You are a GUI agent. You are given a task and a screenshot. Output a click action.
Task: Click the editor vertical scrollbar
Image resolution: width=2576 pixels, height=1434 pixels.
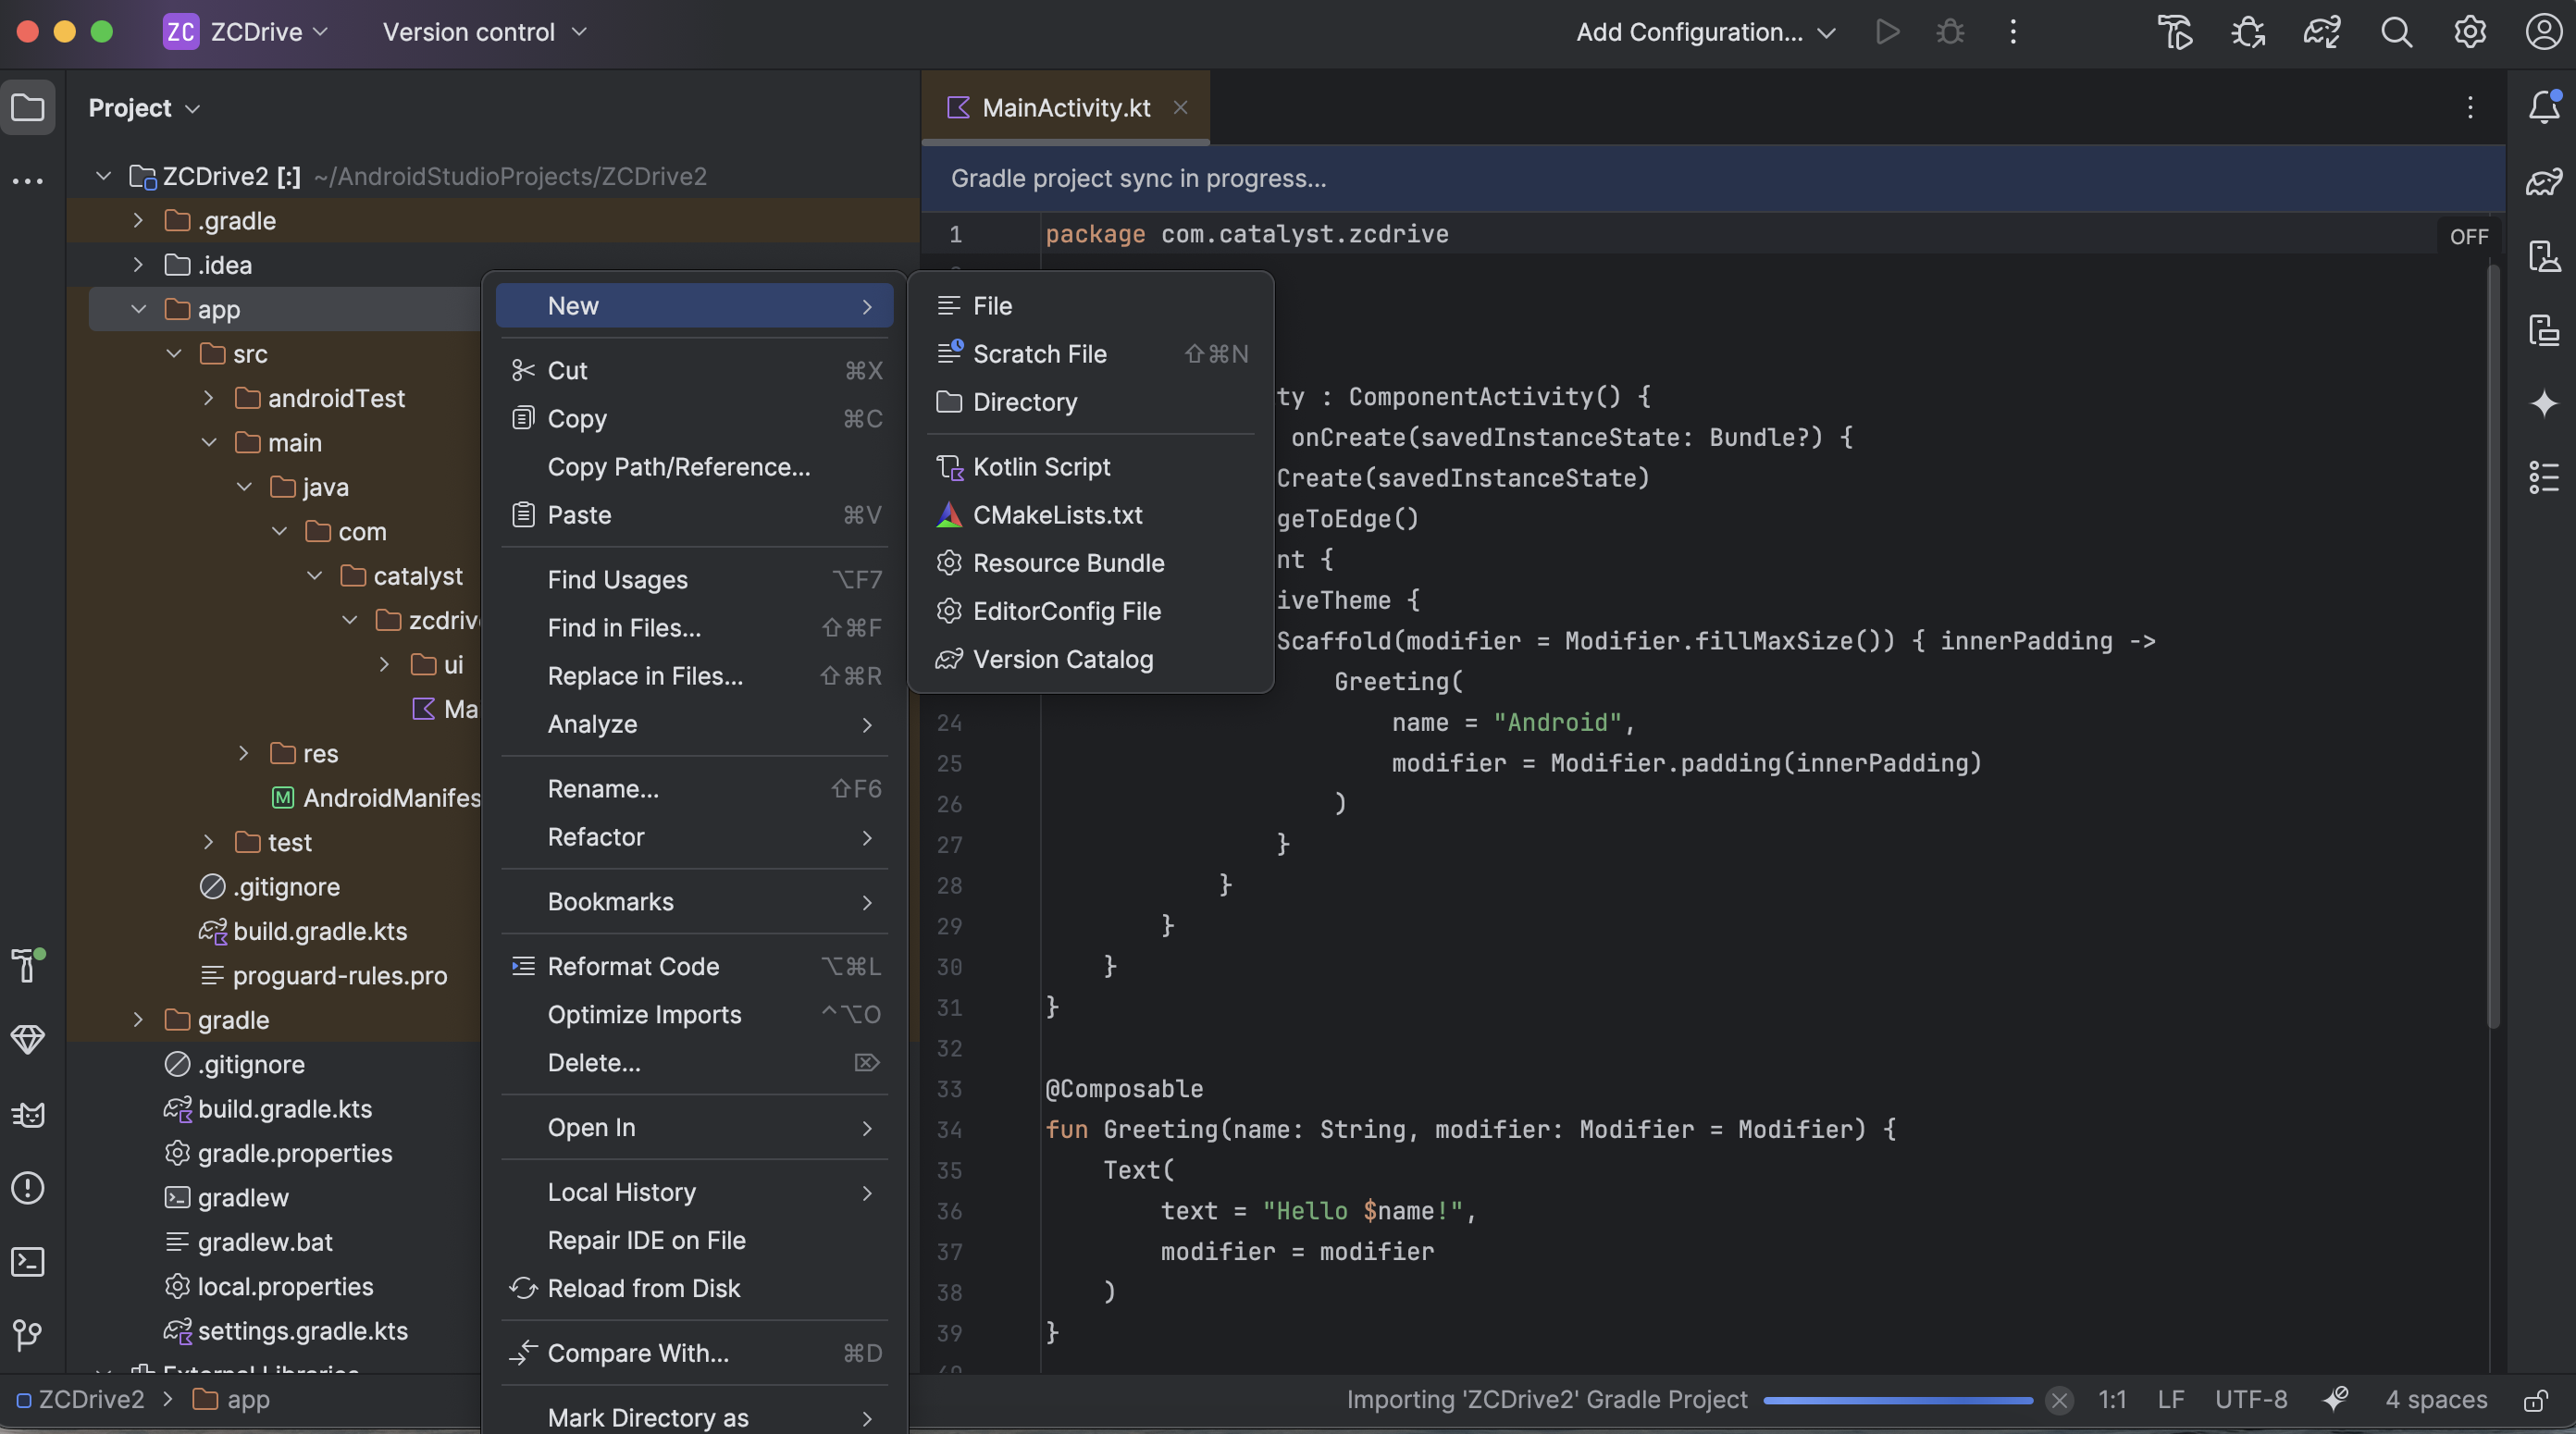2493,640
